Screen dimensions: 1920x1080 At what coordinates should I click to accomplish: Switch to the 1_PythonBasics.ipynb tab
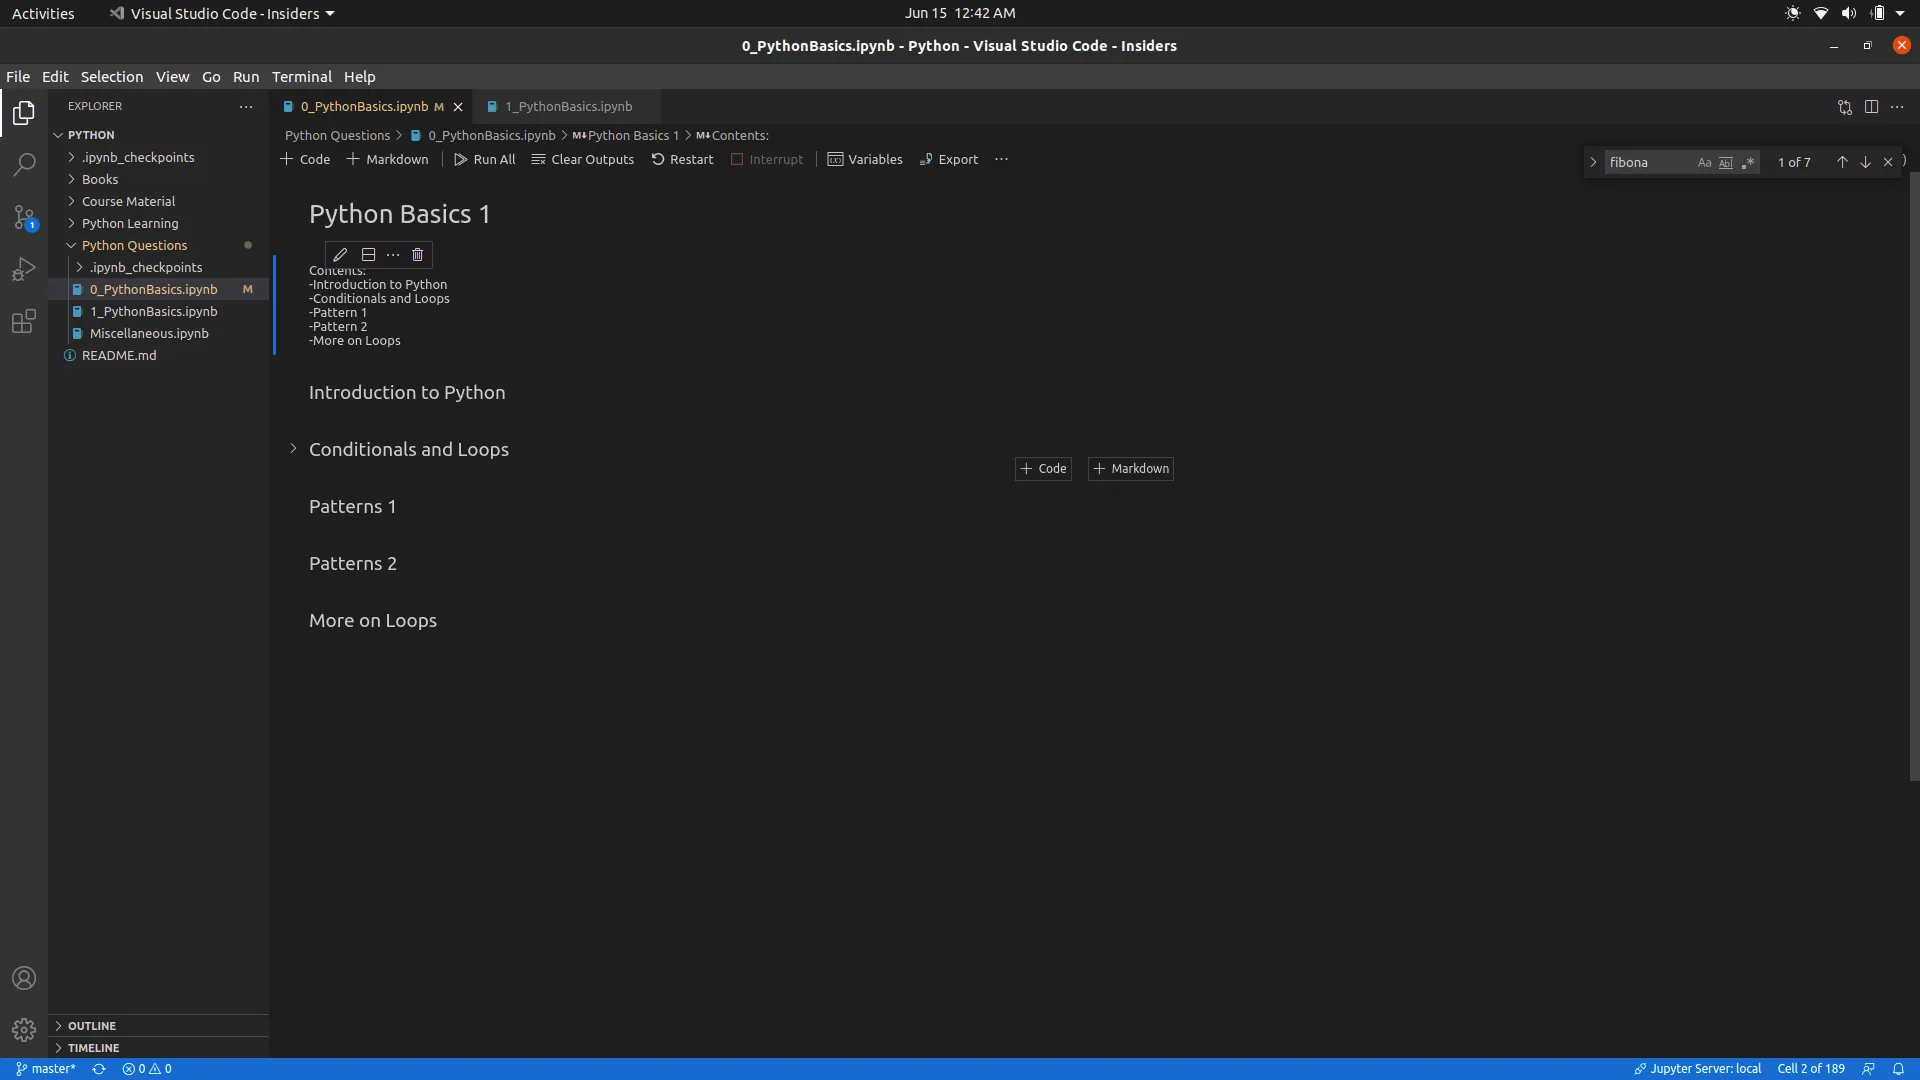568,106
